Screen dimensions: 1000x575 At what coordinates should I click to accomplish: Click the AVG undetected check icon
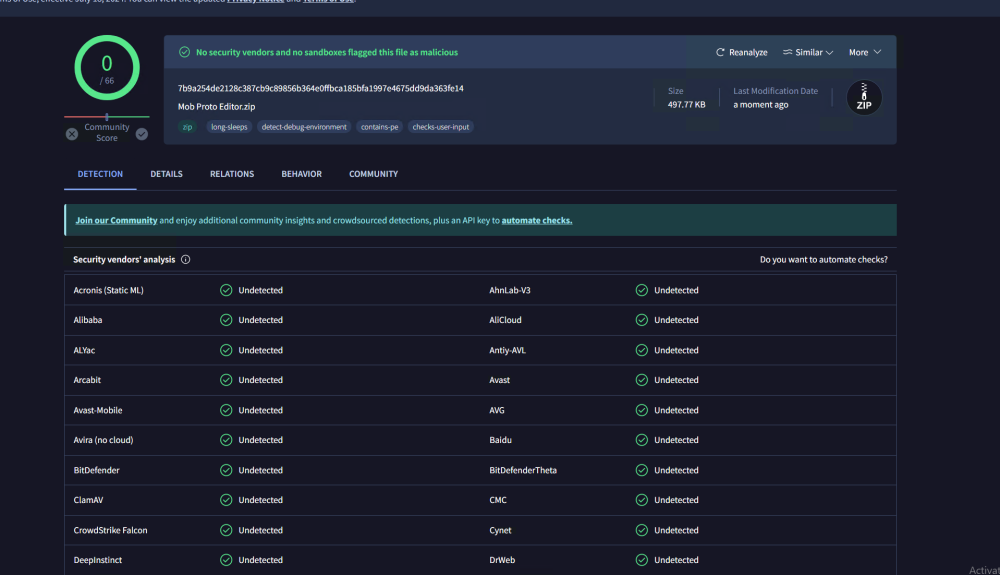pyautogui.click(x=642, y=410)
